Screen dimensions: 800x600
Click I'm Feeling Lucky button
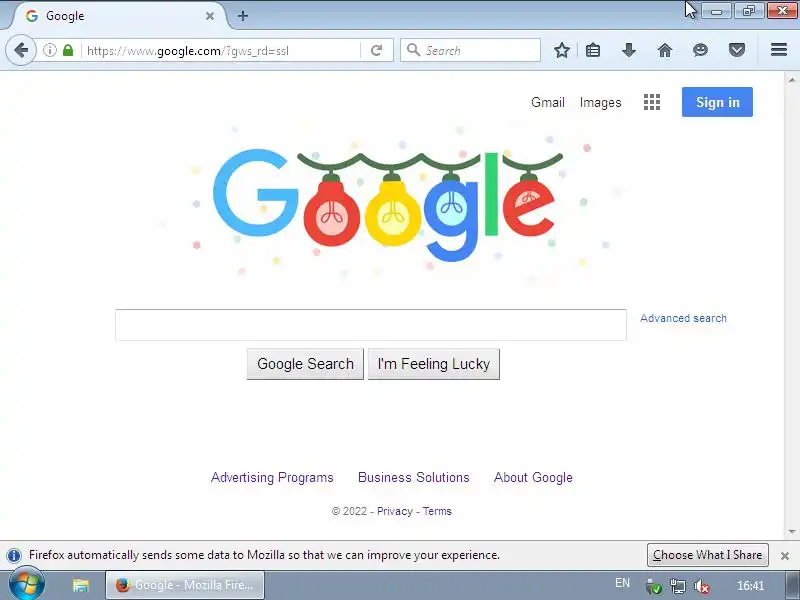pos(434,364)
